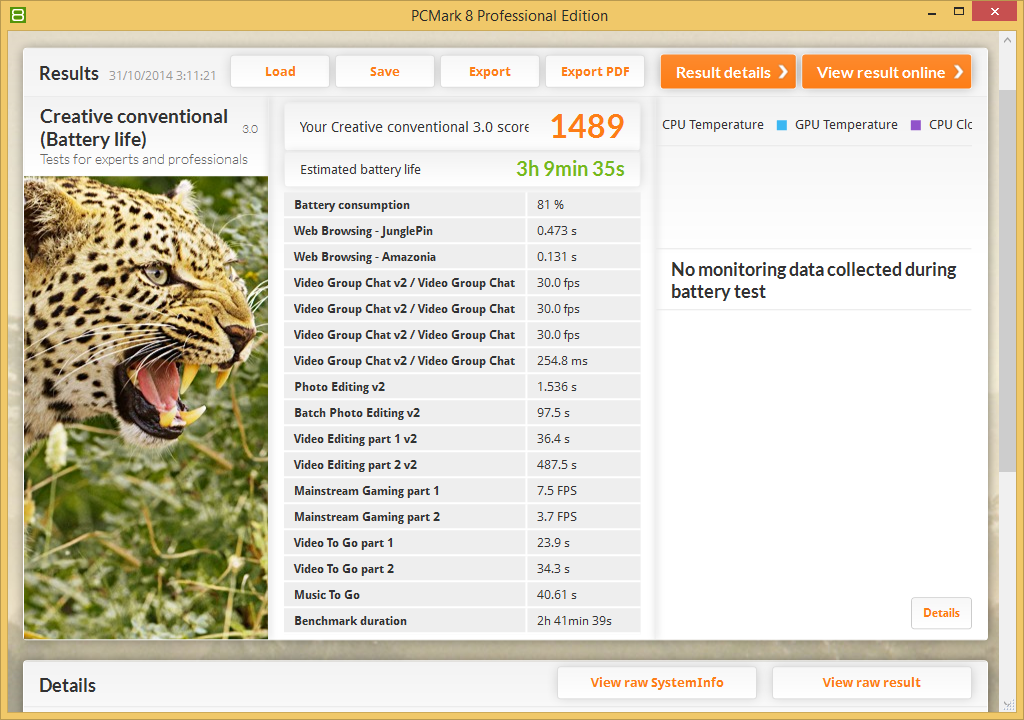The image size is (1024, 720).
Task: Export the results as PDF
Action: pos(595,72)
